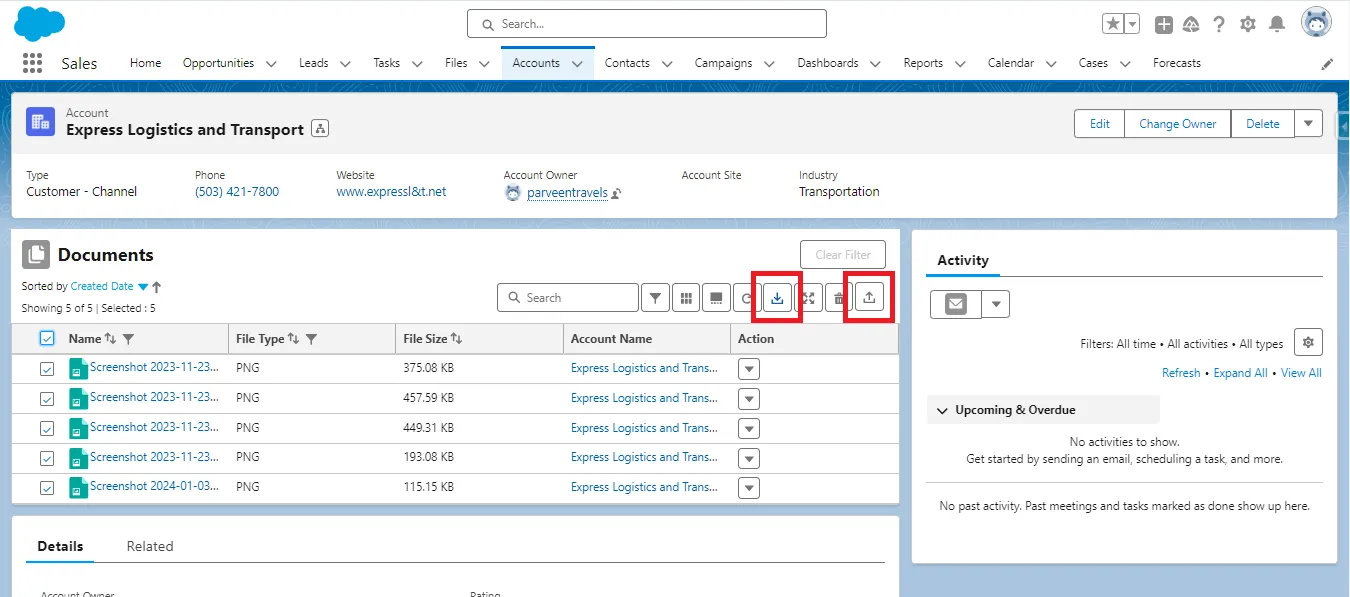Deselect the select-all checkbox in header

pos(45,337)
